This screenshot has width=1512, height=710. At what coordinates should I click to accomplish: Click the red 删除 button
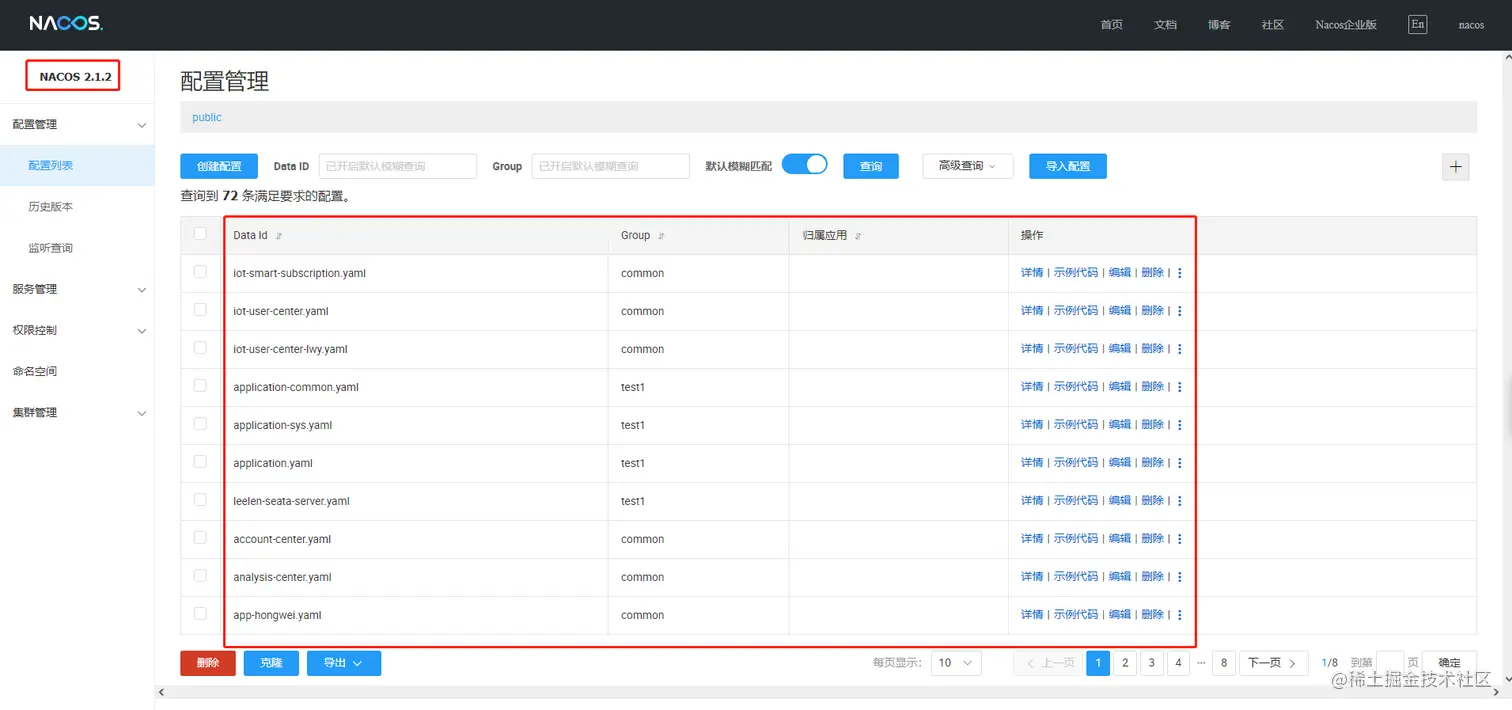click(208, 663)
